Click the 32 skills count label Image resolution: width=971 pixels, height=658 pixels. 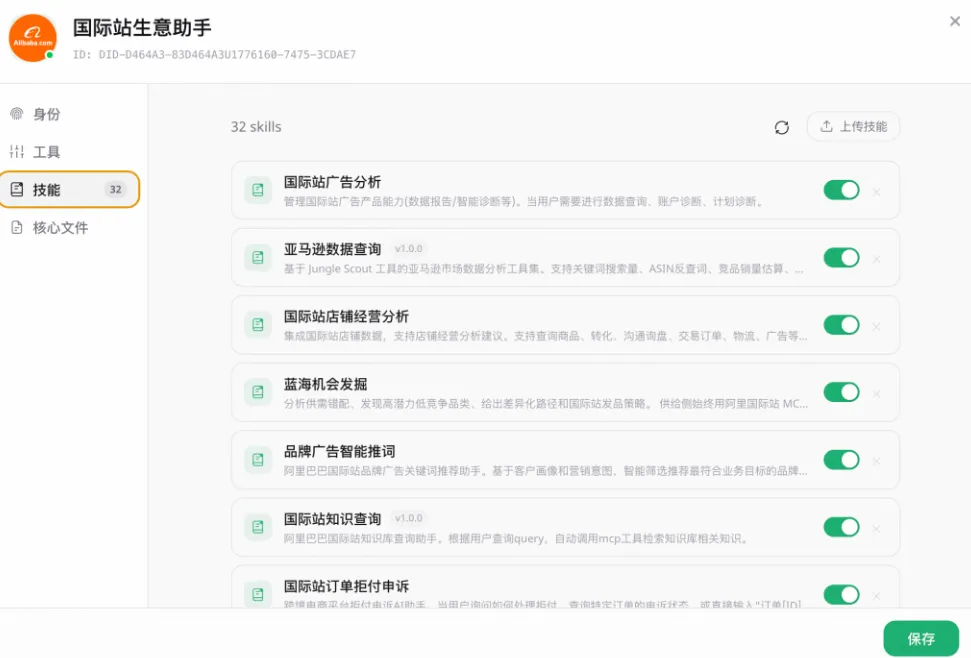(256, 127)
